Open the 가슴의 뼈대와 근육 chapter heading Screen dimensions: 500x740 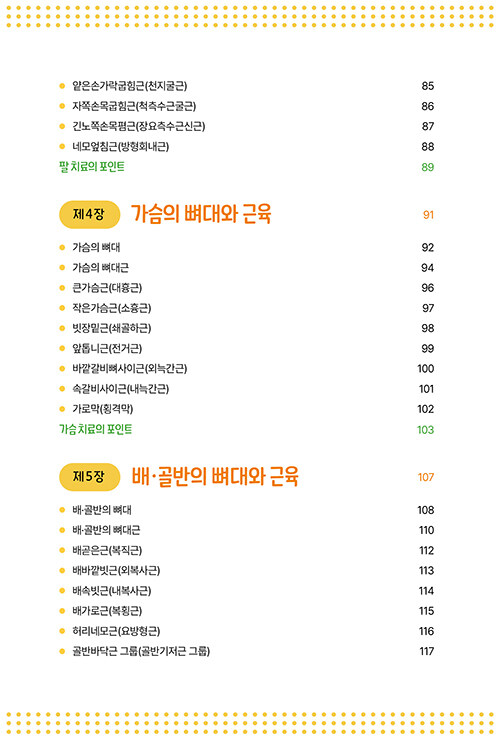(x=201, y=214)
